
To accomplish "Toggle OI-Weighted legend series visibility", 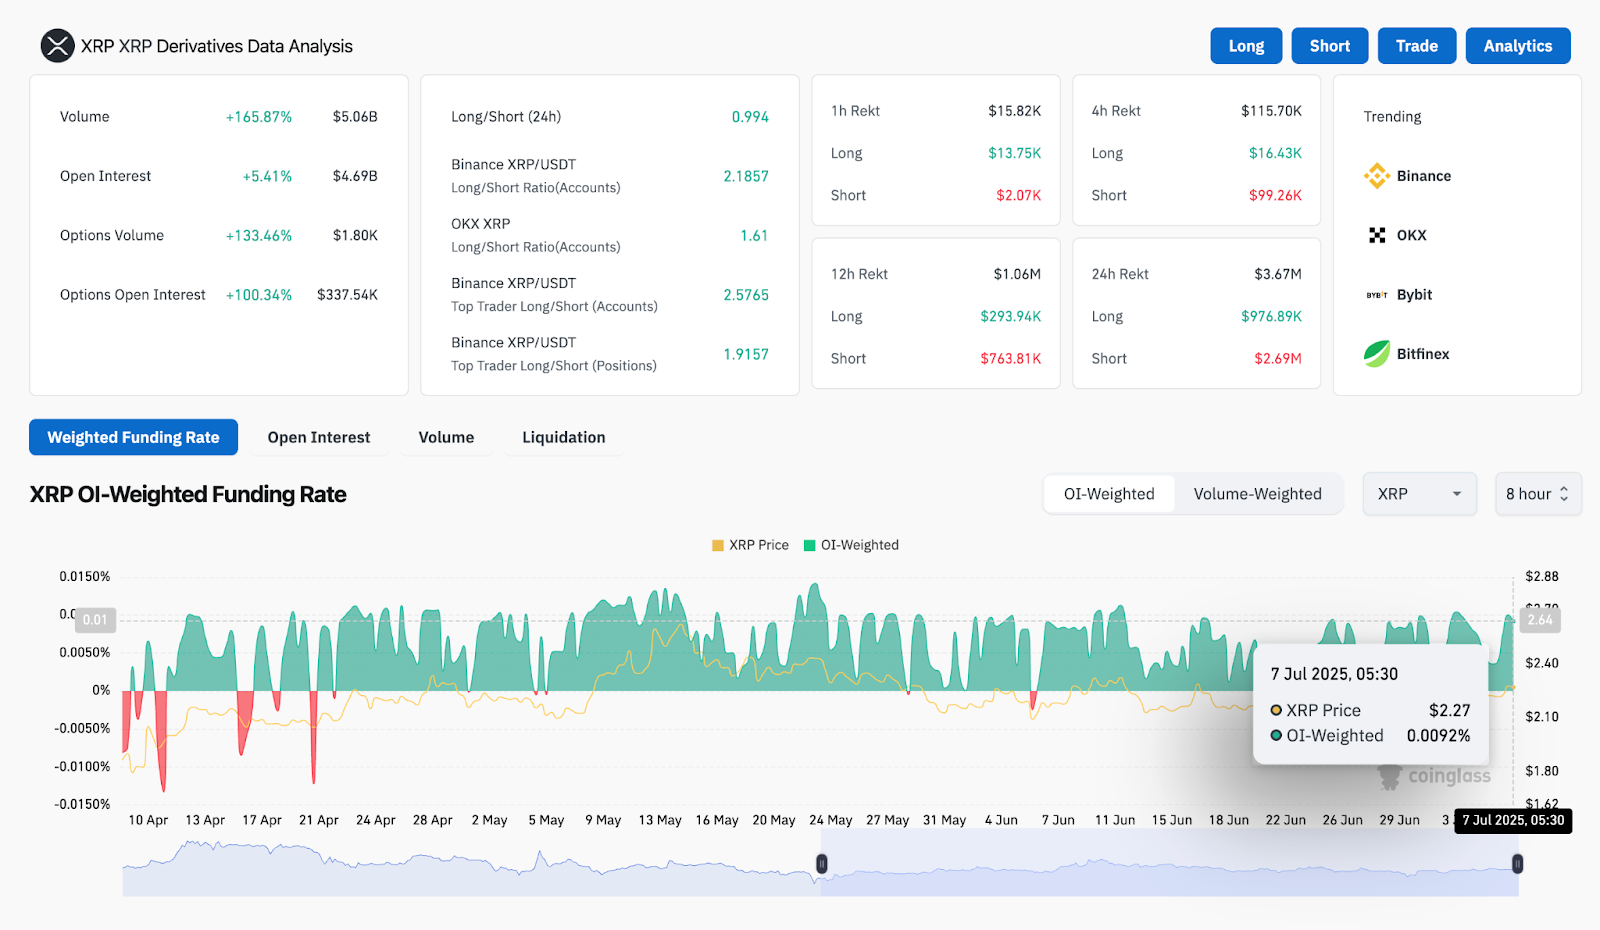I will [x=851, y=545].
